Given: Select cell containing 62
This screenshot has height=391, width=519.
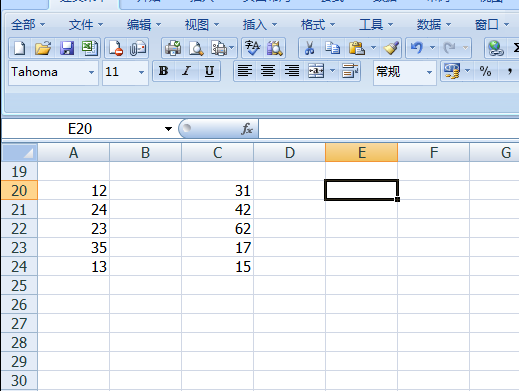Looking at the screenshot, I should coord(218,228).
